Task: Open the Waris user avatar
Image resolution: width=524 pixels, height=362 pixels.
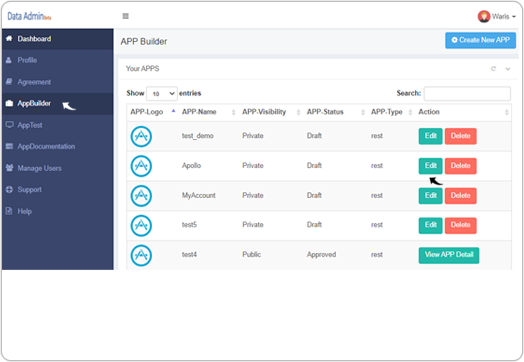Action: click(x=484, y=16)
